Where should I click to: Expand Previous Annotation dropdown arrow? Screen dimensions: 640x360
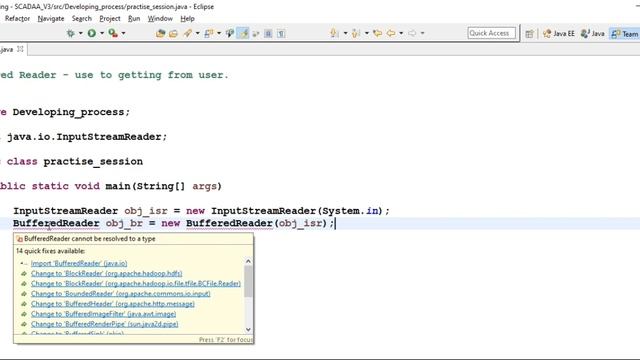point(367,33)
